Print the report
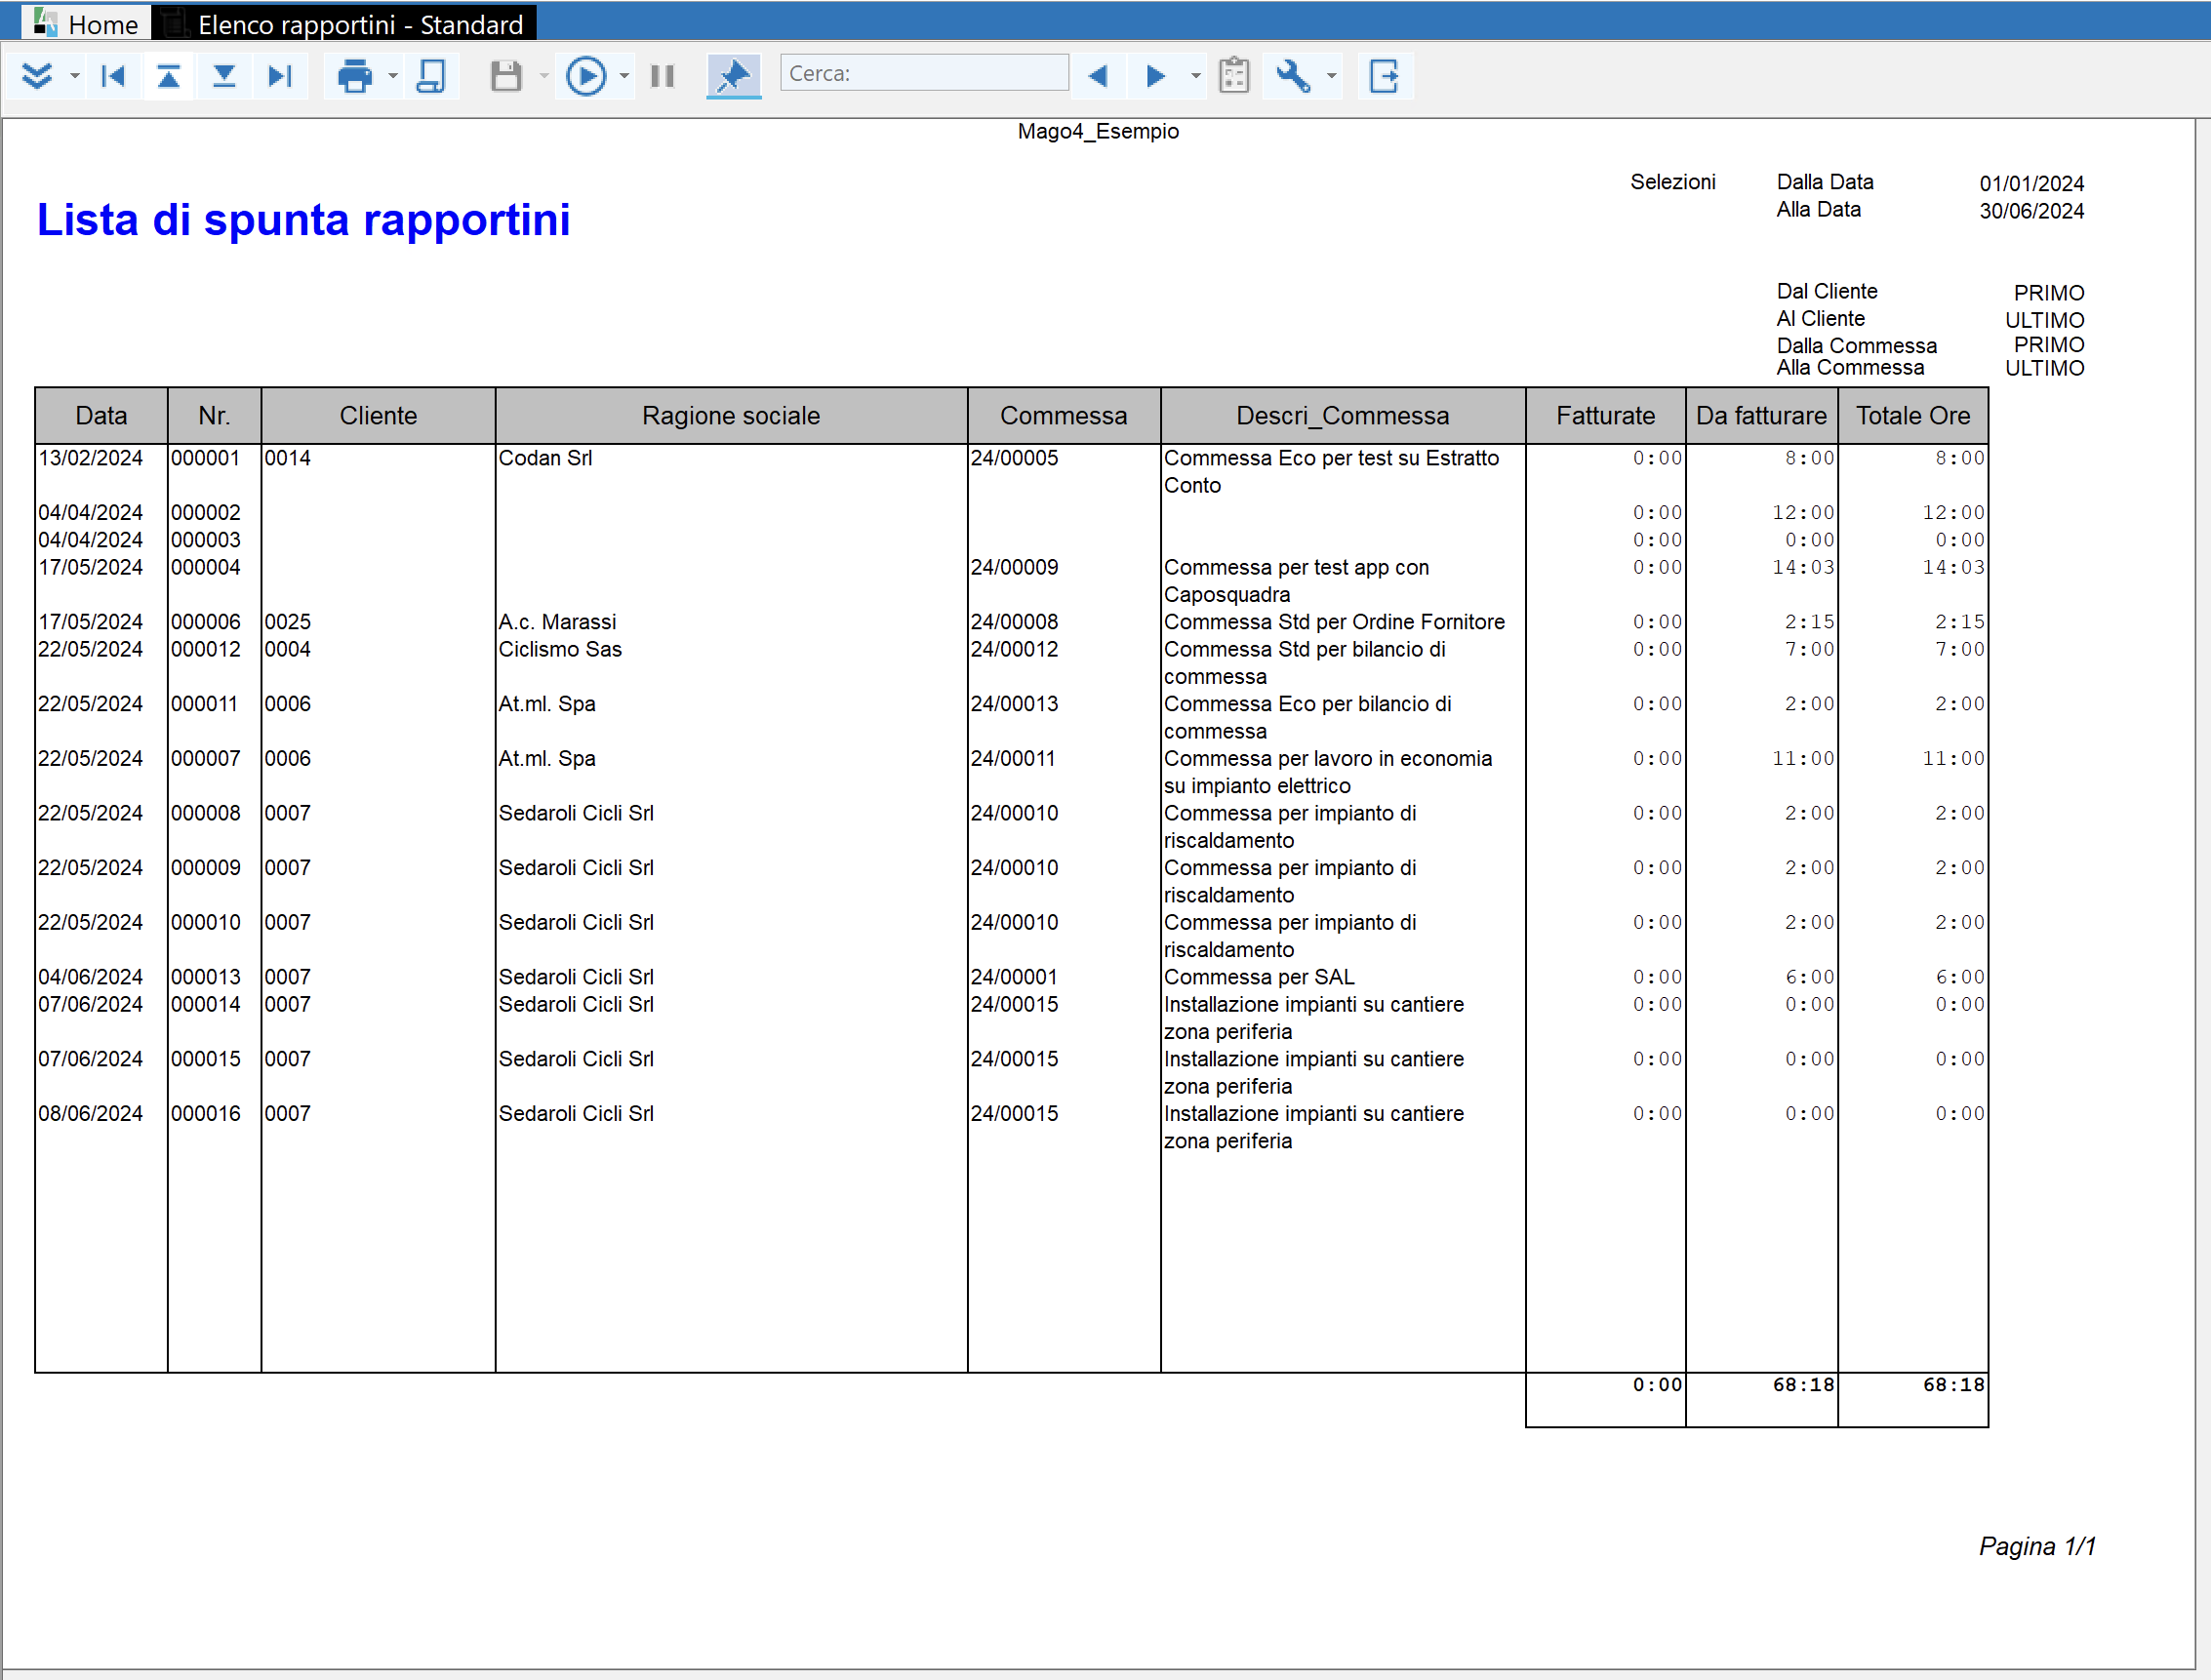 tap(354, 76)
